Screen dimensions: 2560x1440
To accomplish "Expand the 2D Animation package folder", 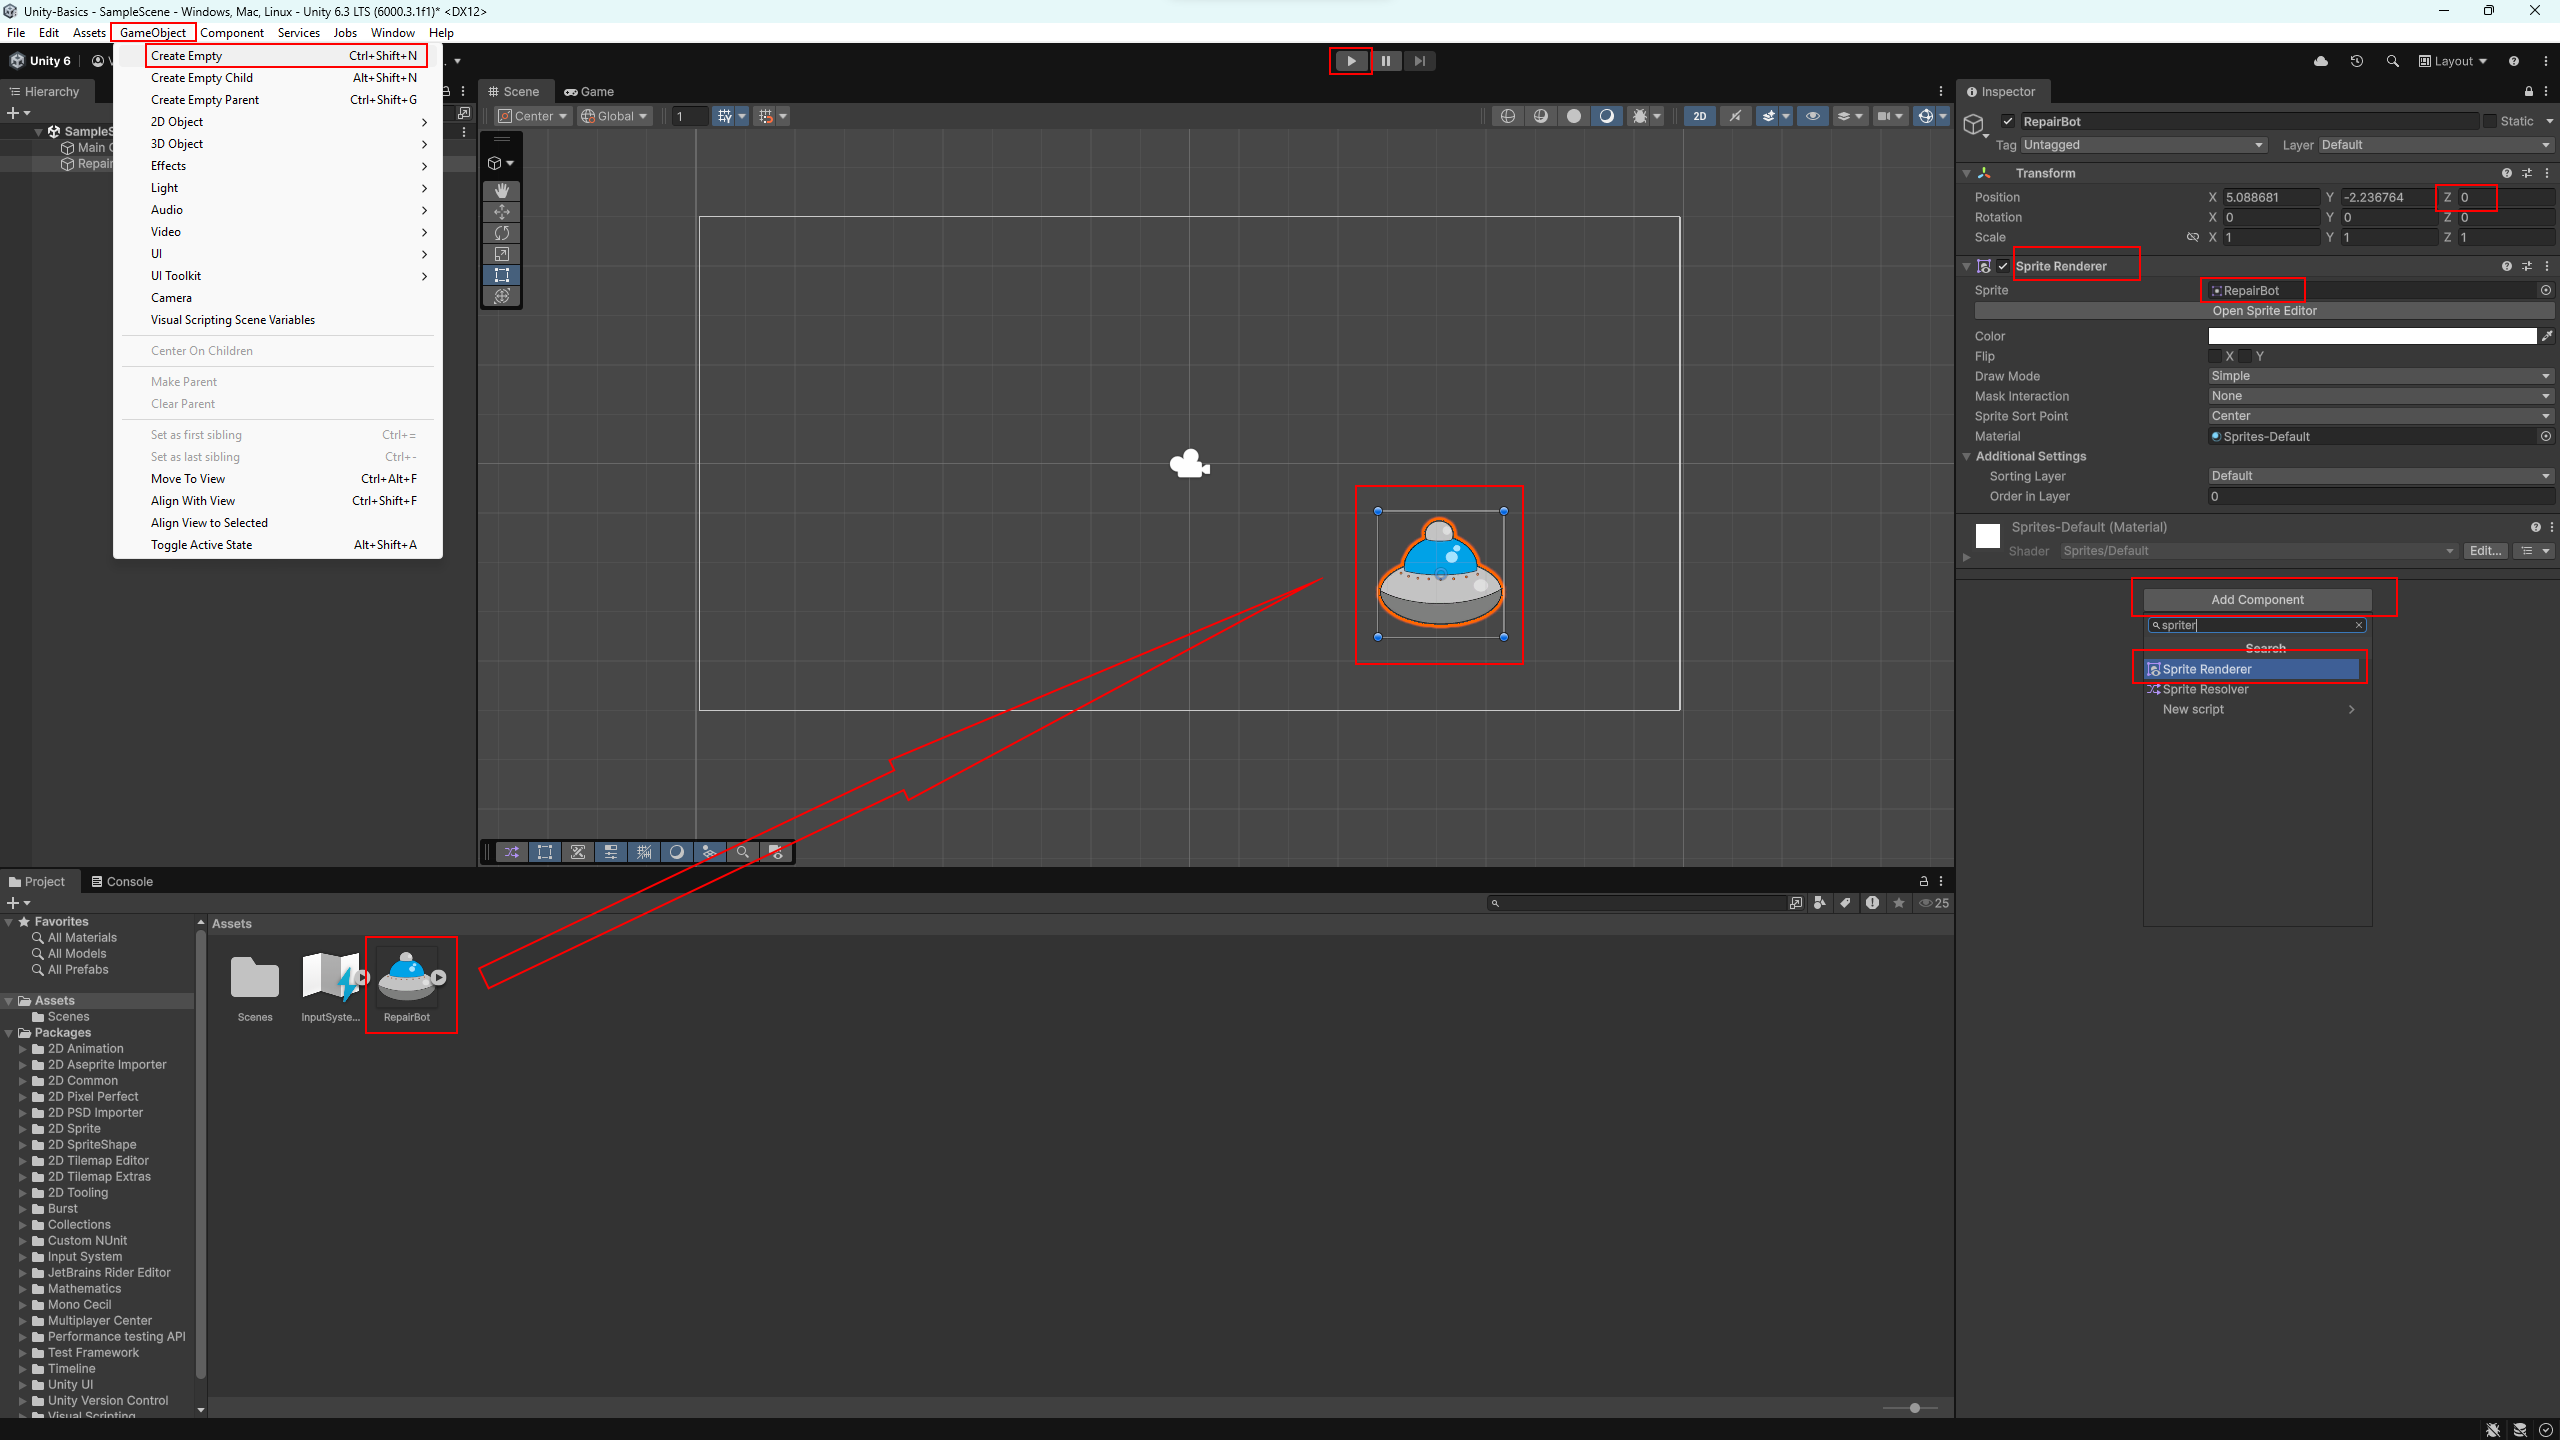I will [x=23, y=1049].
